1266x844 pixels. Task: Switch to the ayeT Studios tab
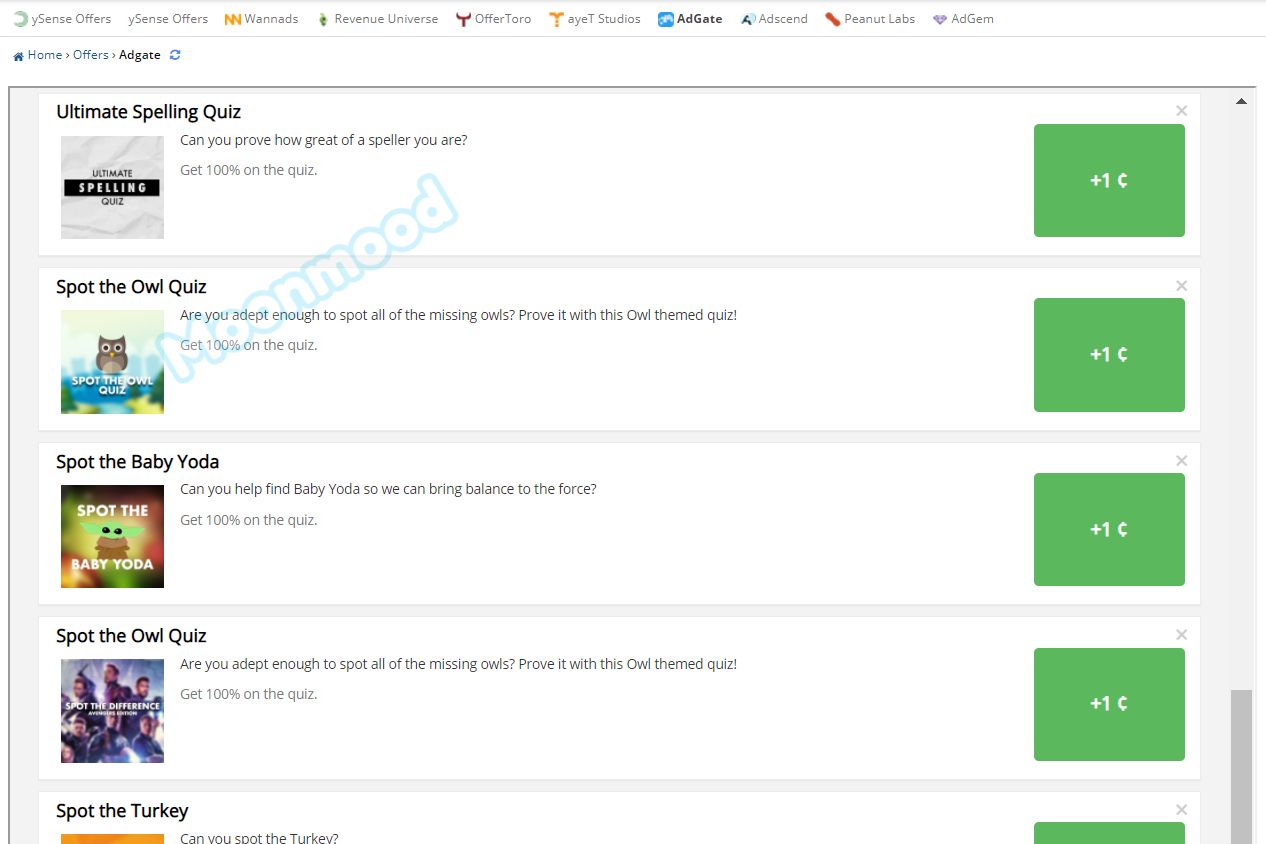point(594,19)
